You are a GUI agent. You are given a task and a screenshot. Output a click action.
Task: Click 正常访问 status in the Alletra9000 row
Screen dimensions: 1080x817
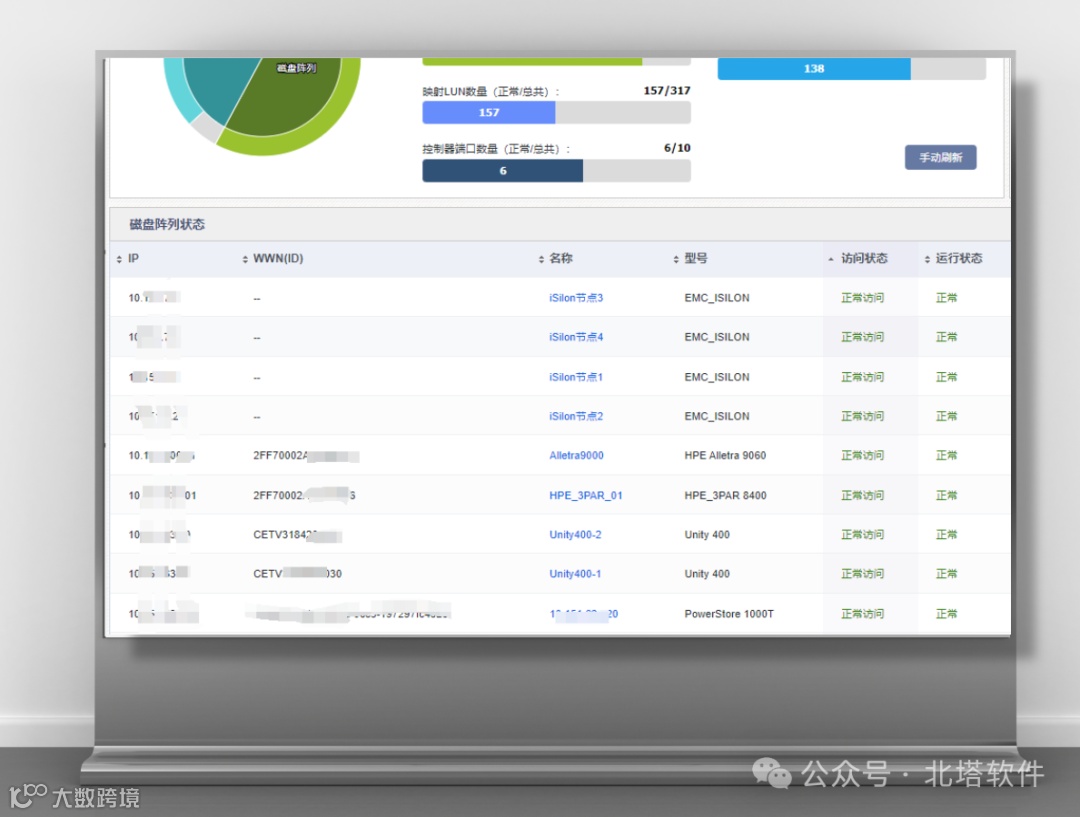862,455
